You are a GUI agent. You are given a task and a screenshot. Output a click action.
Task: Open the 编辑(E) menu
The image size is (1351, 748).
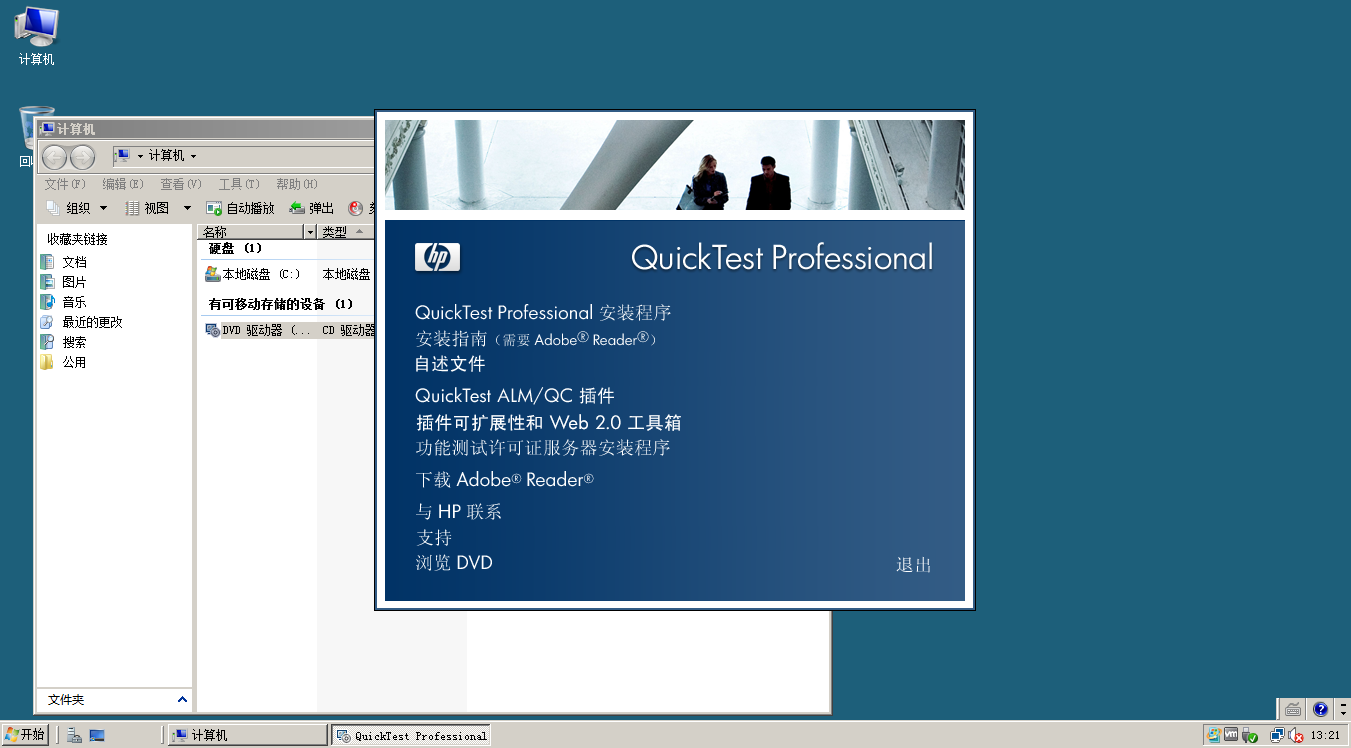tap(123, 184)
